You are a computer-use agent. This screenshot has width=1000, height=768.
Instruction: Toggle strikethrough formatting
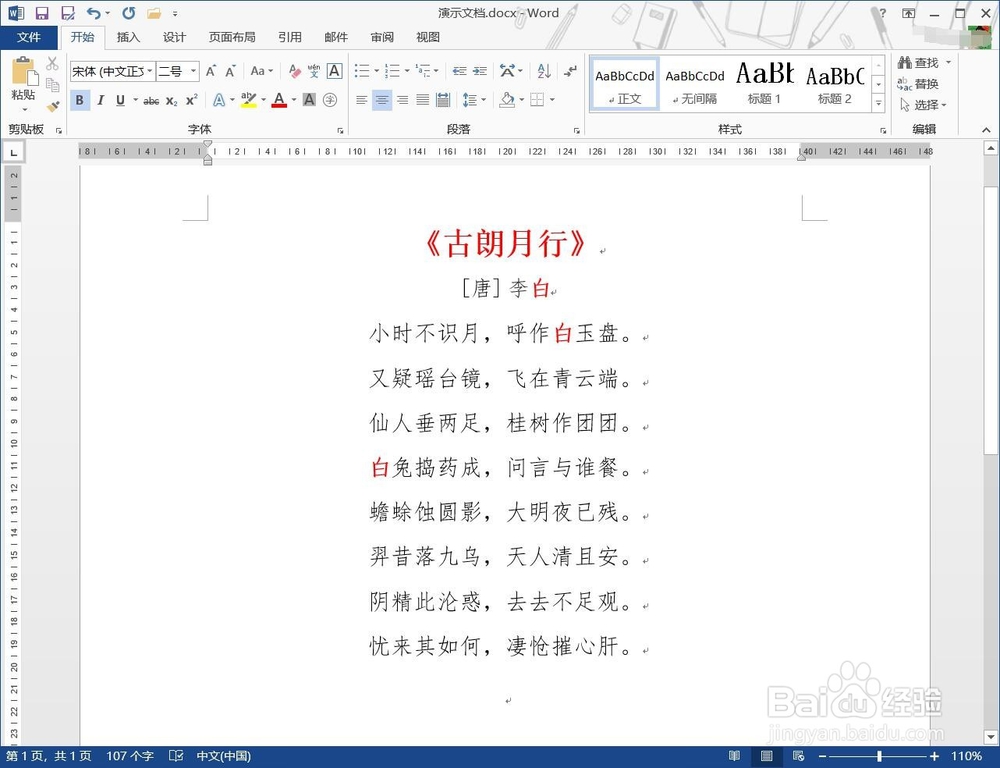tap(152, 100)
